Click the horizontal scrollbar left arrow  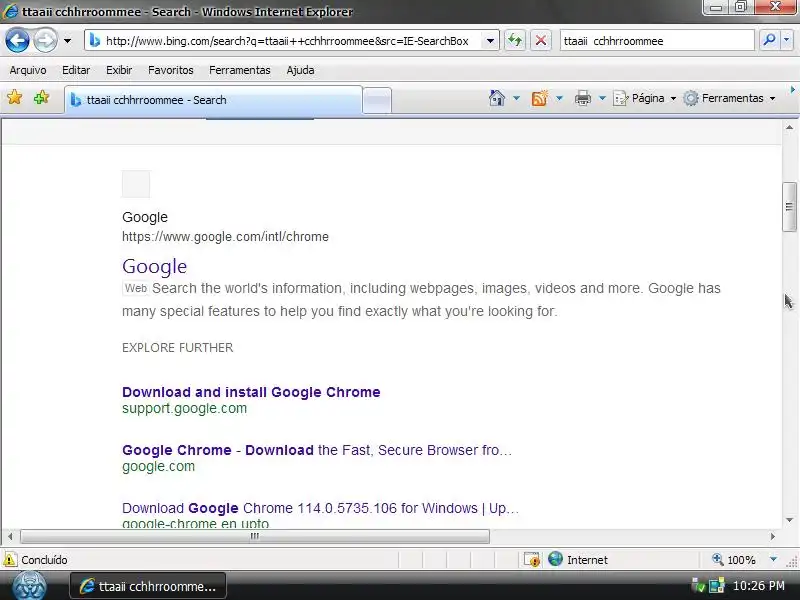point(10,536)
